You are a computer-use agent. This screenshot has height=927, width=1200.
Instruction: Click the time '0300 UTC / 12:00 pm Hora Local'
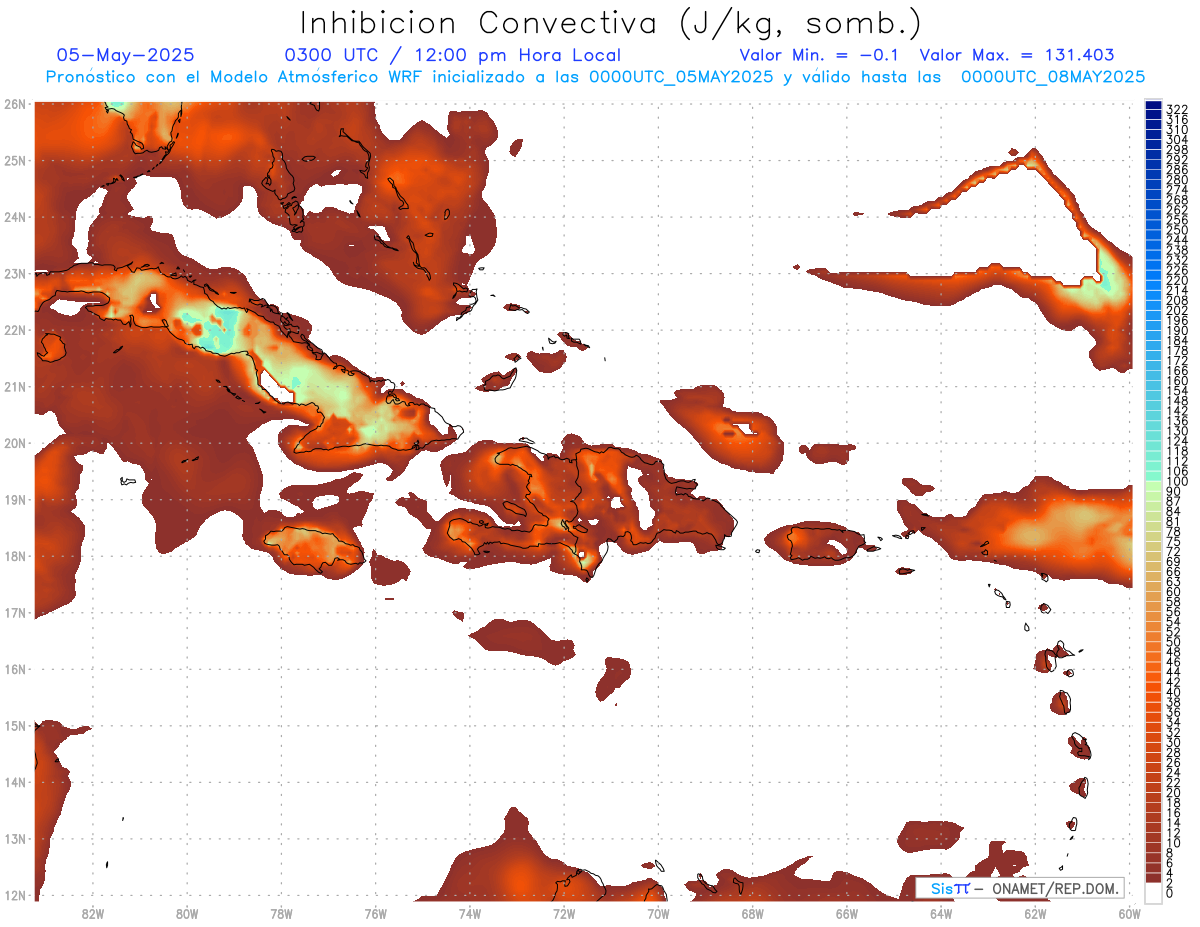[x=453, y=55]
